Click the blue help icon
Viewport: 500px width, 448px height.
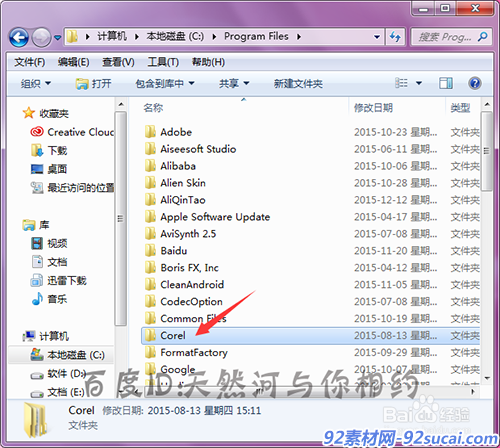tap(475, 83)
